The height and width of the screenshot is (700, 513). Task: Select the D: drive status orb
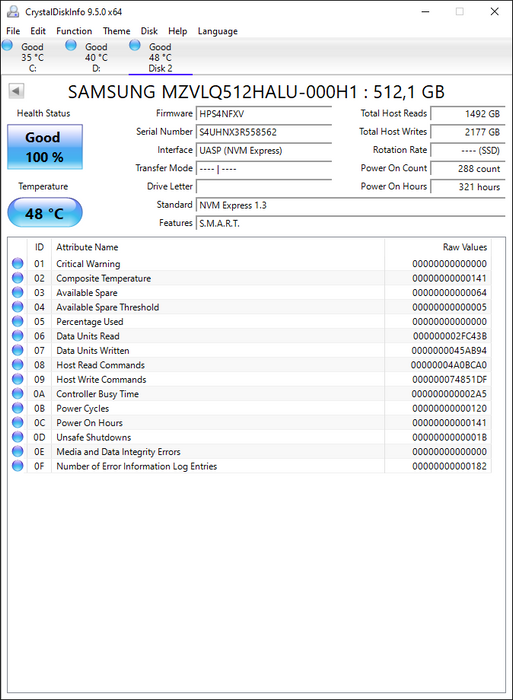point(71,45)
